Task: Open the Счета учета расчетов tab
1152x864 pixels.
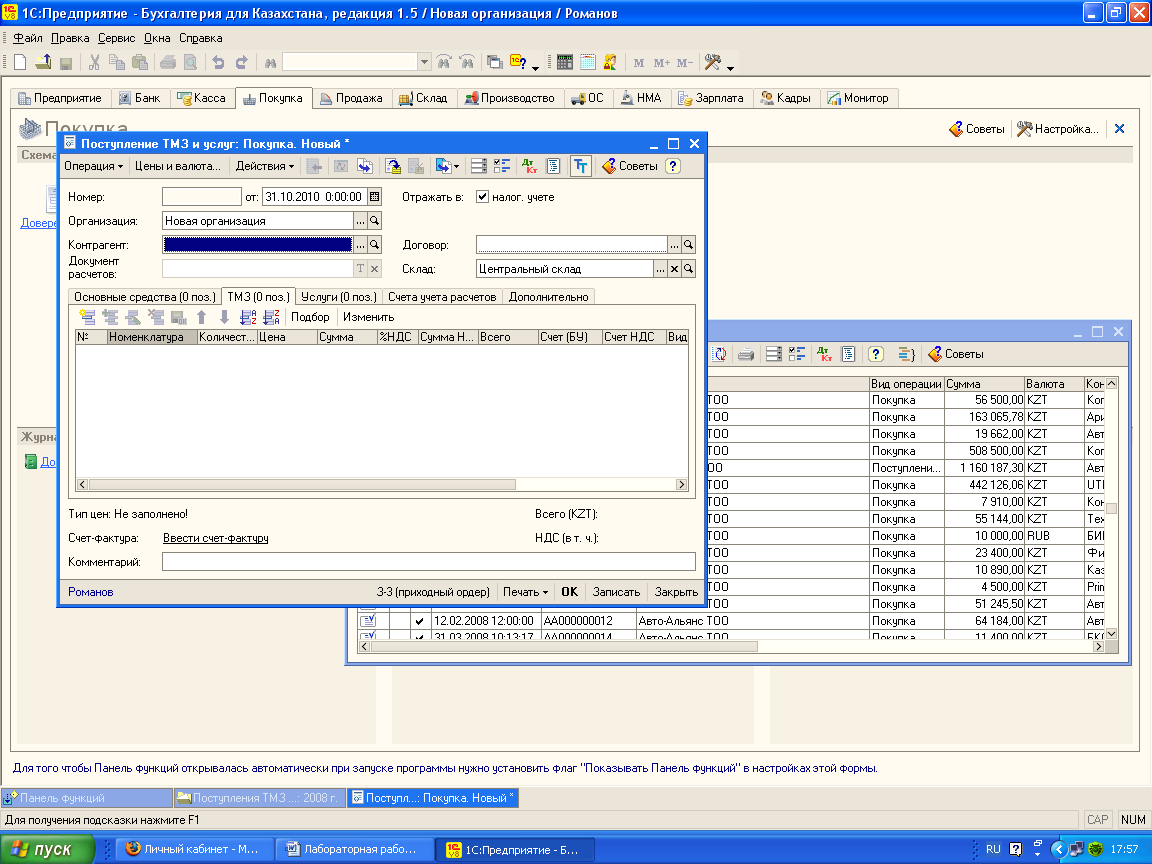Action: point(442,297)
